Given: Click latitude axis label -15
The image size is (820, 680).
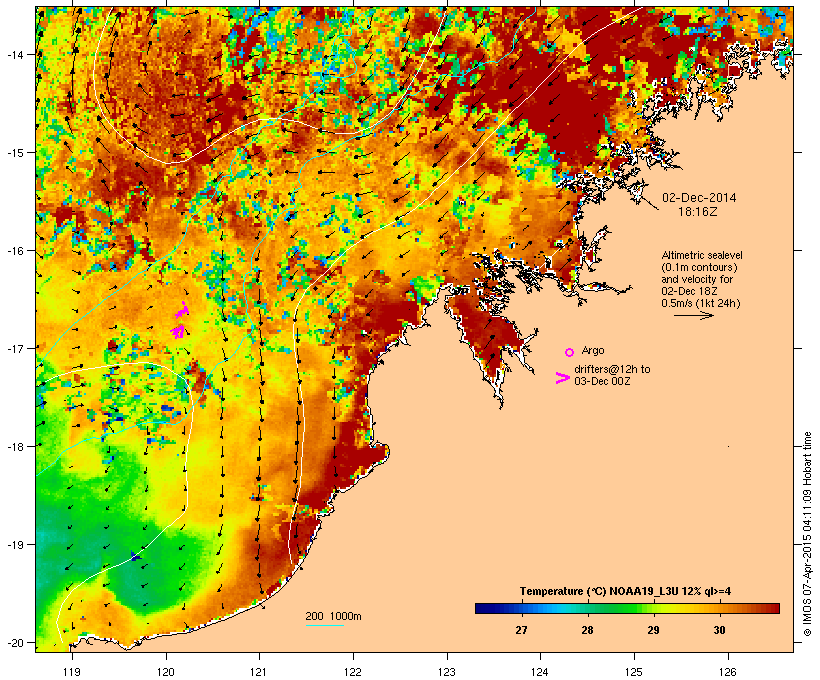Looking at the screenshot, I should [14, 153].
